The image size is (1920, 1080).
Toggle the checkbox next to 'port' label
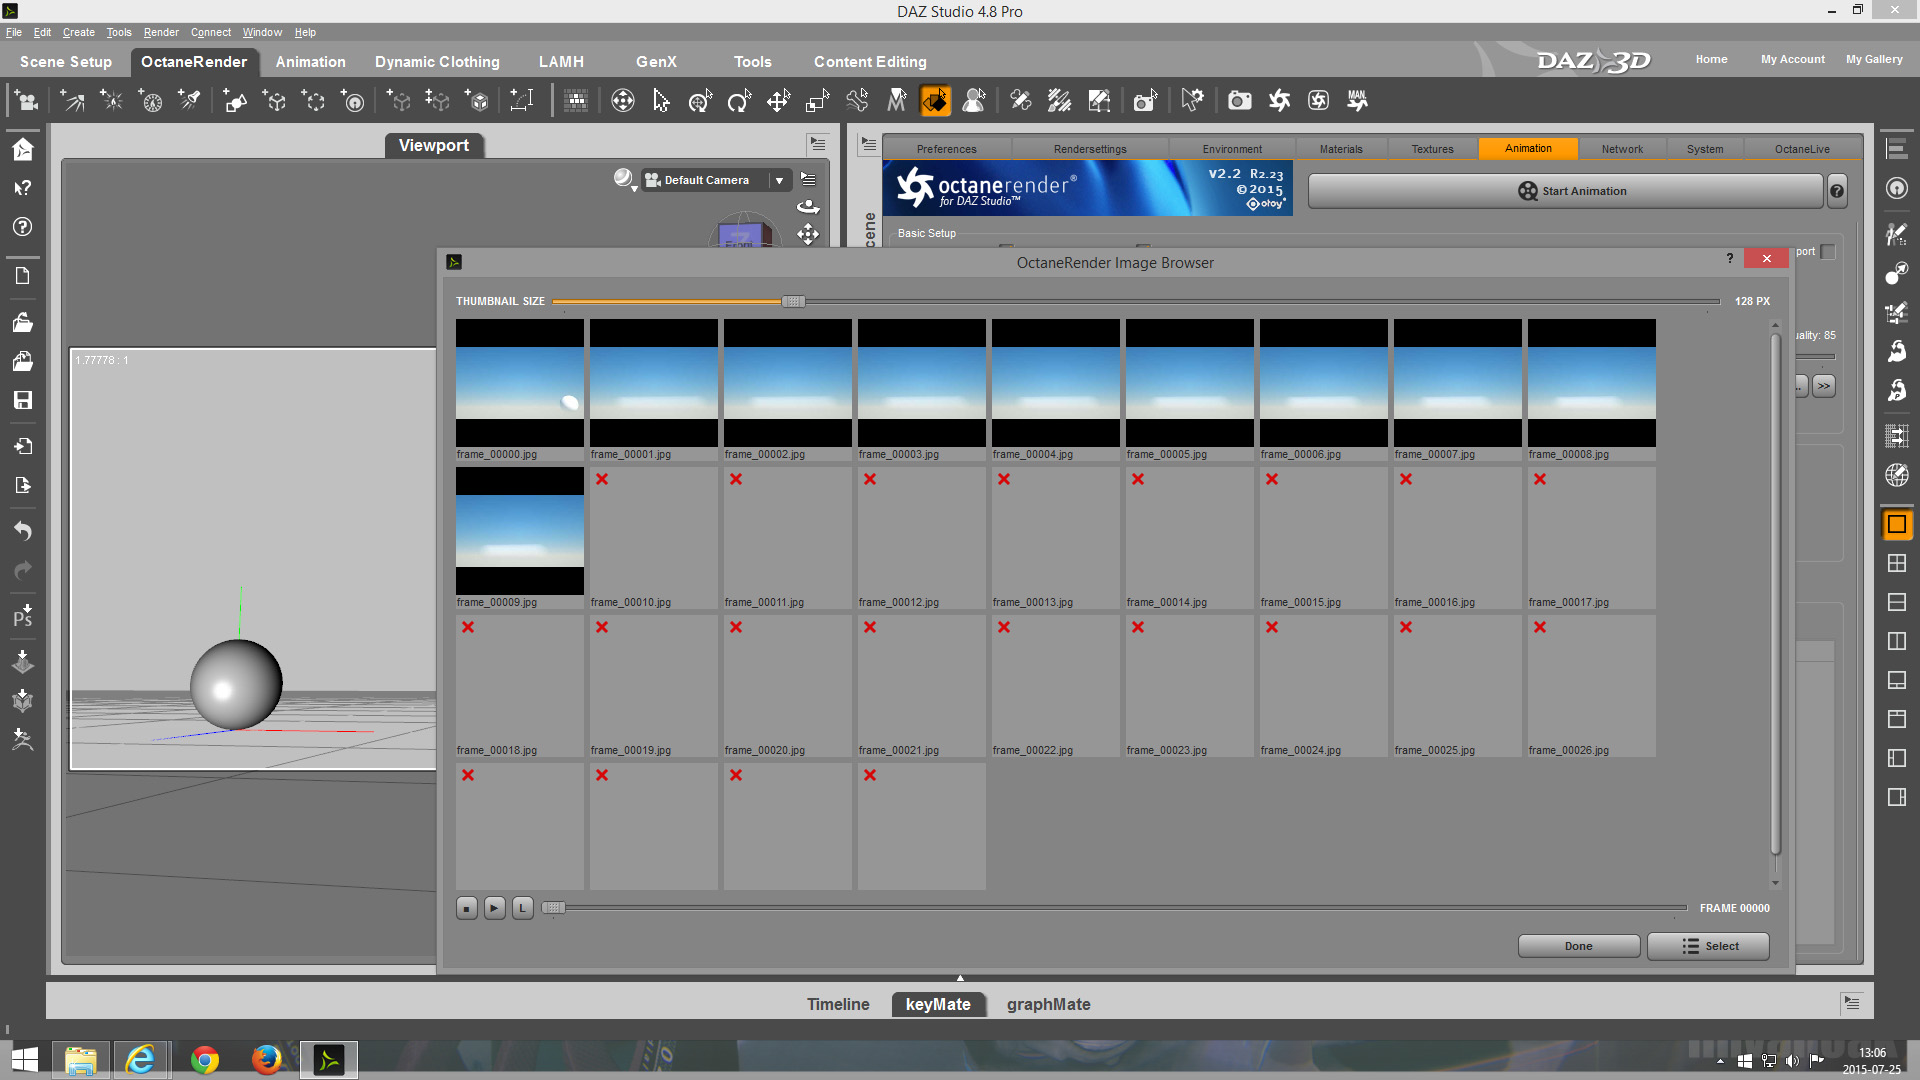pos(1828,252)
